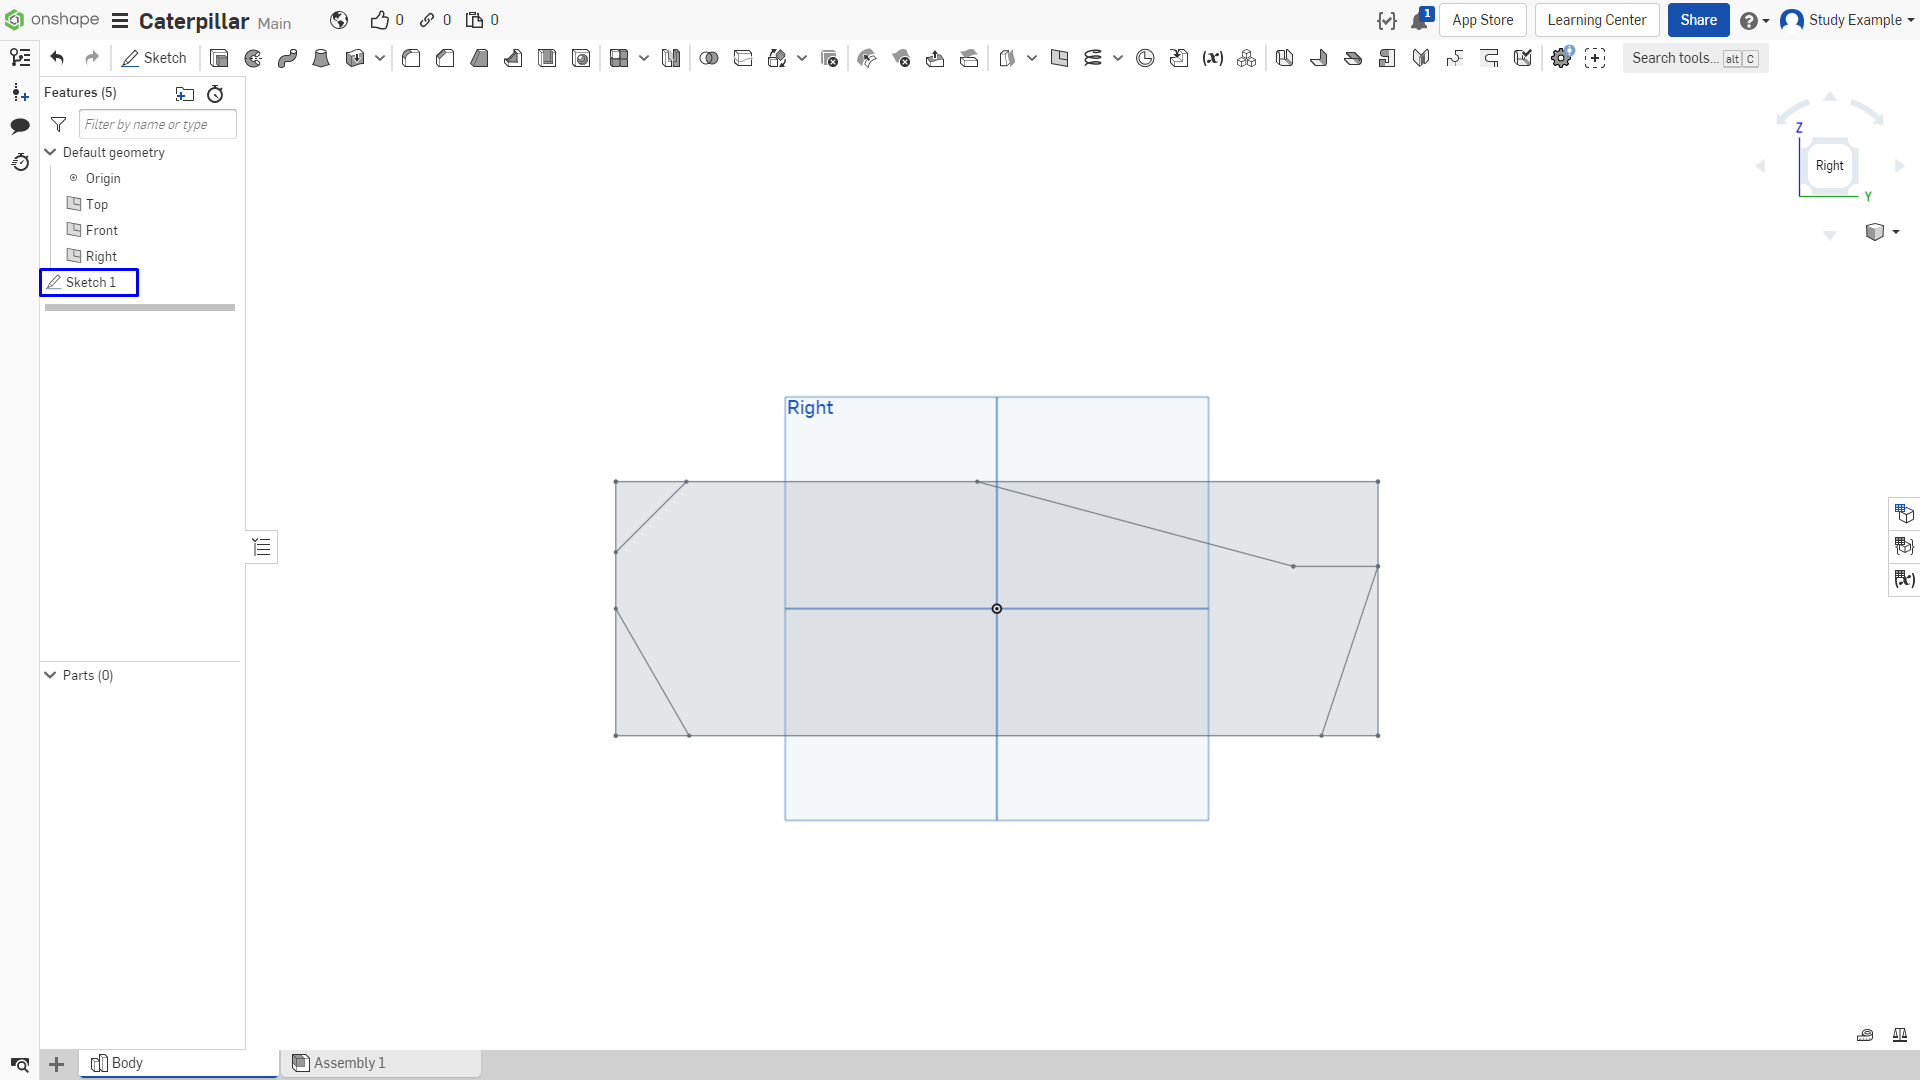The height and width of the screenshot is (1080, 1920).
Task: Toggle the variable table icon on right edge
Action: [x=1904, y=579]
